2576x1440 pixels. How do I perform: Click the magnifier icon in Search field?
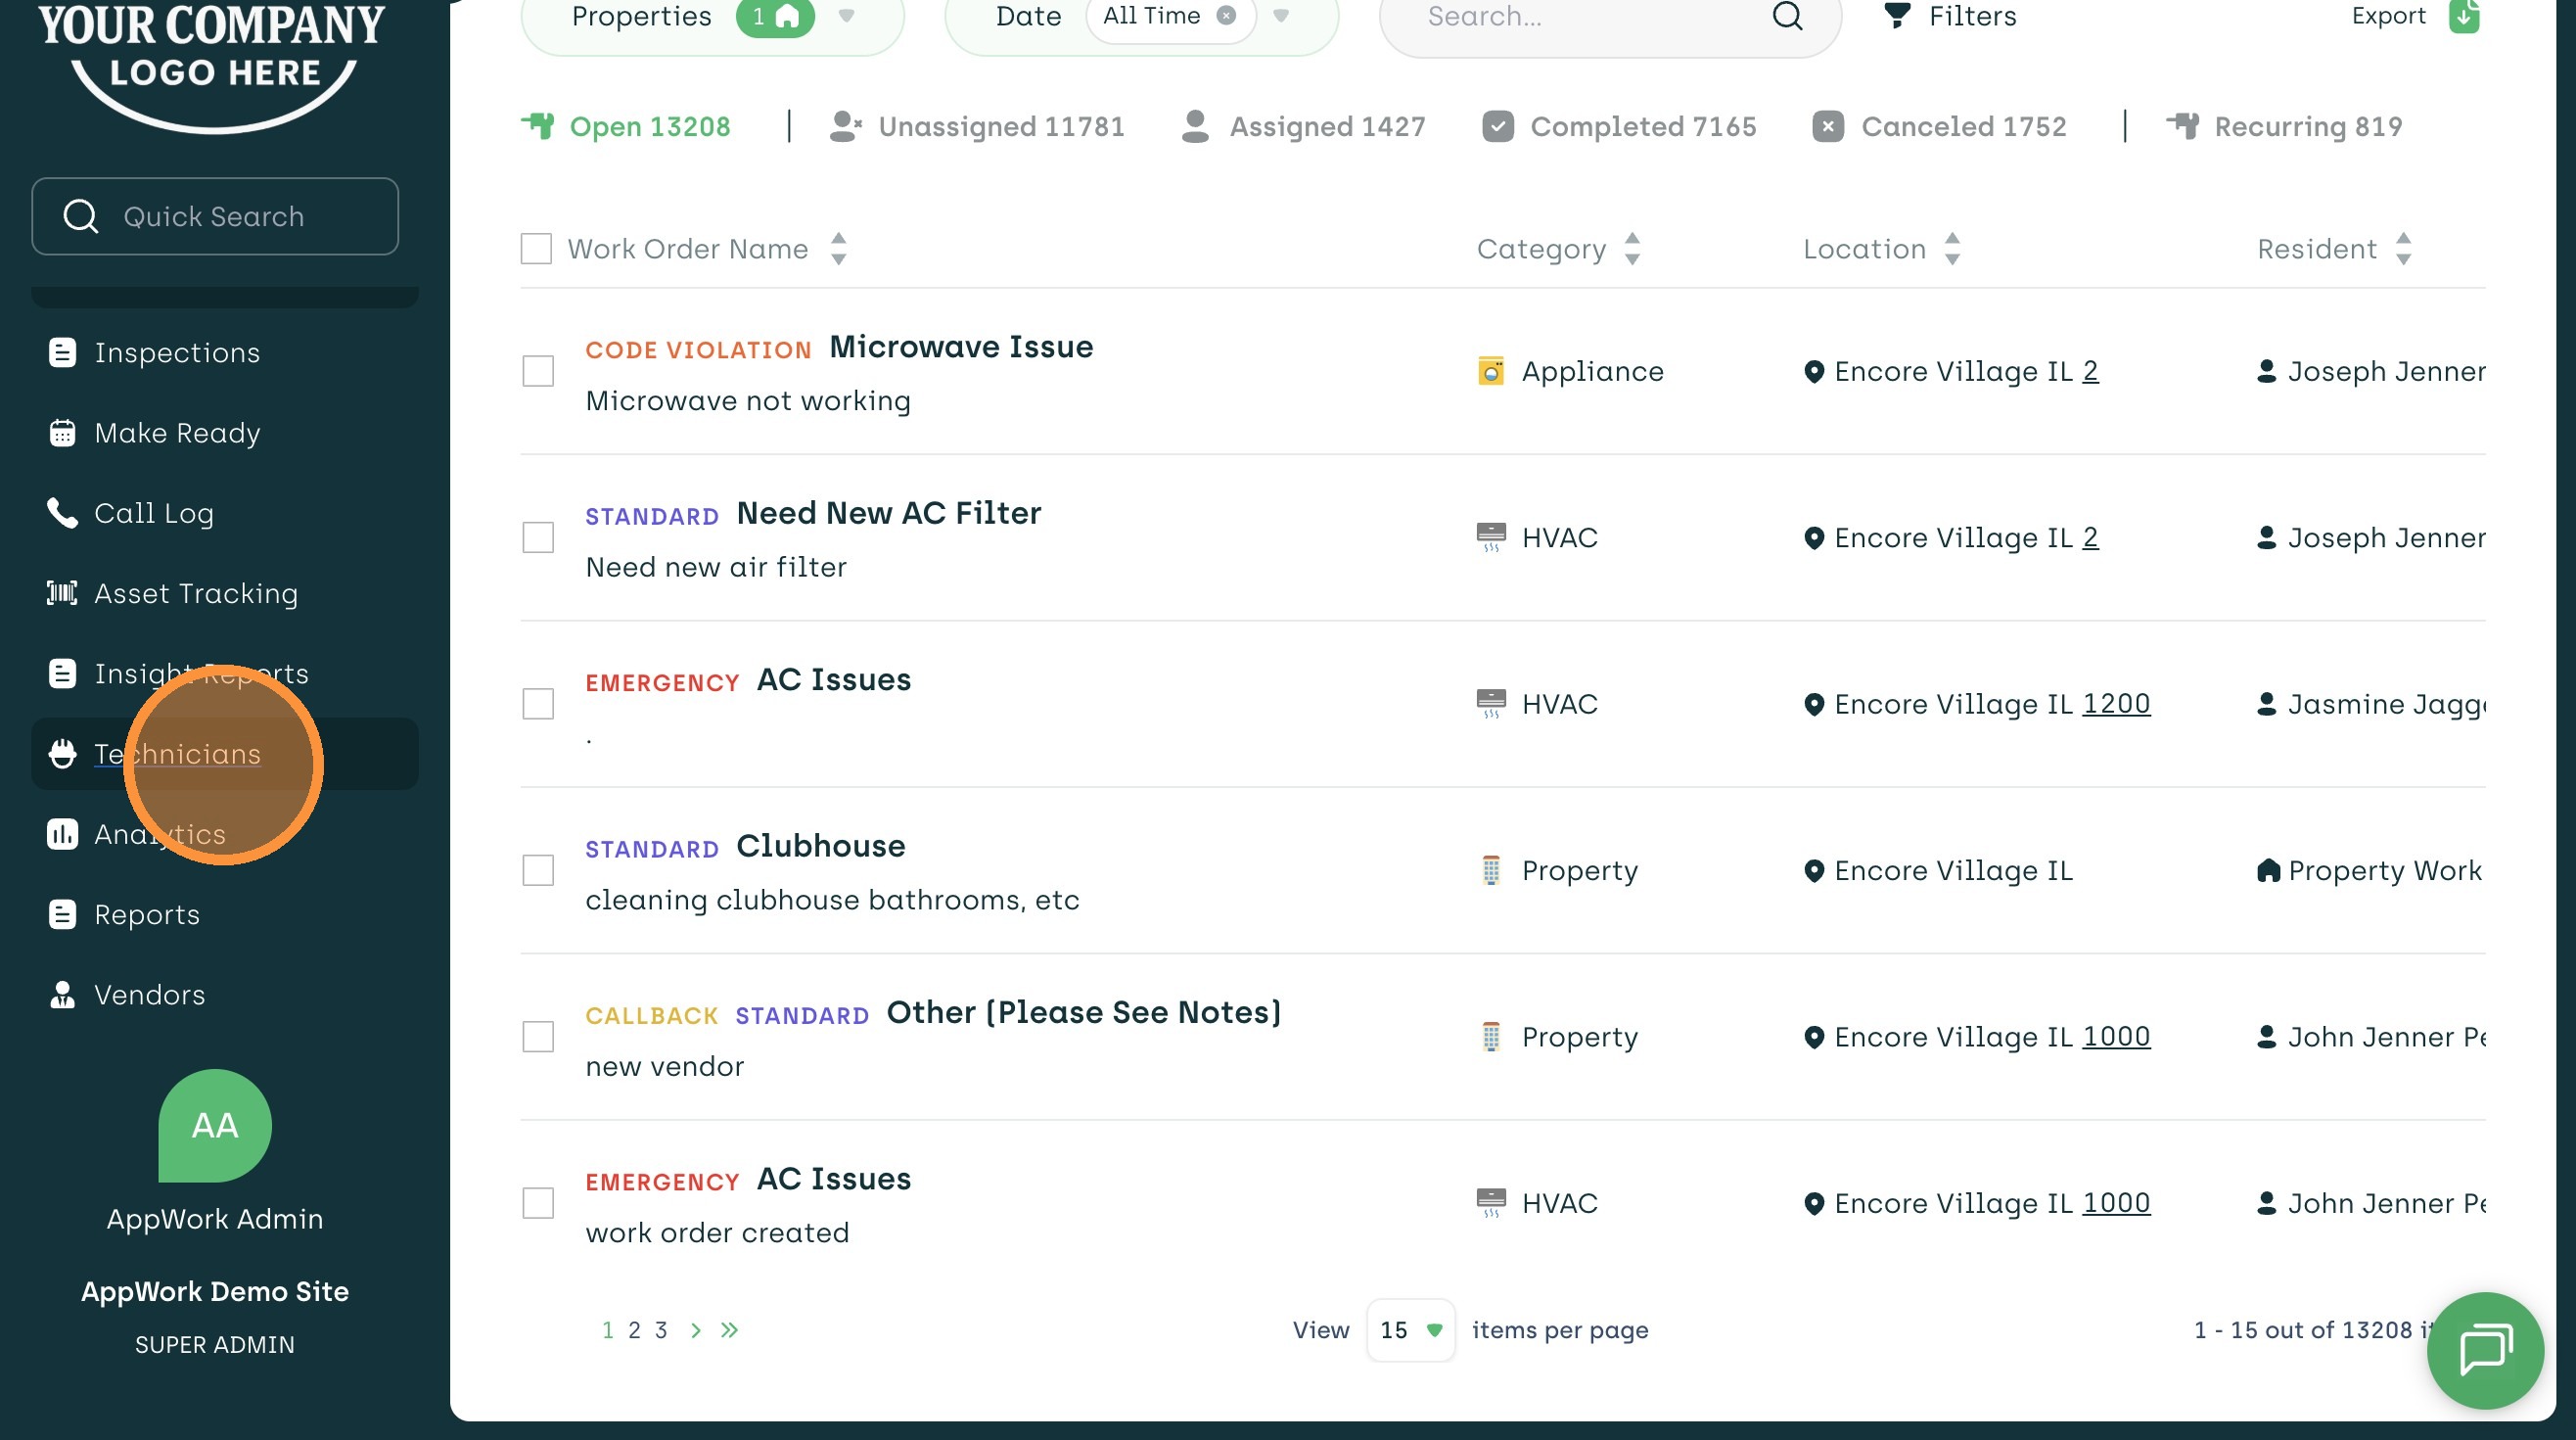coord(1787,16)
